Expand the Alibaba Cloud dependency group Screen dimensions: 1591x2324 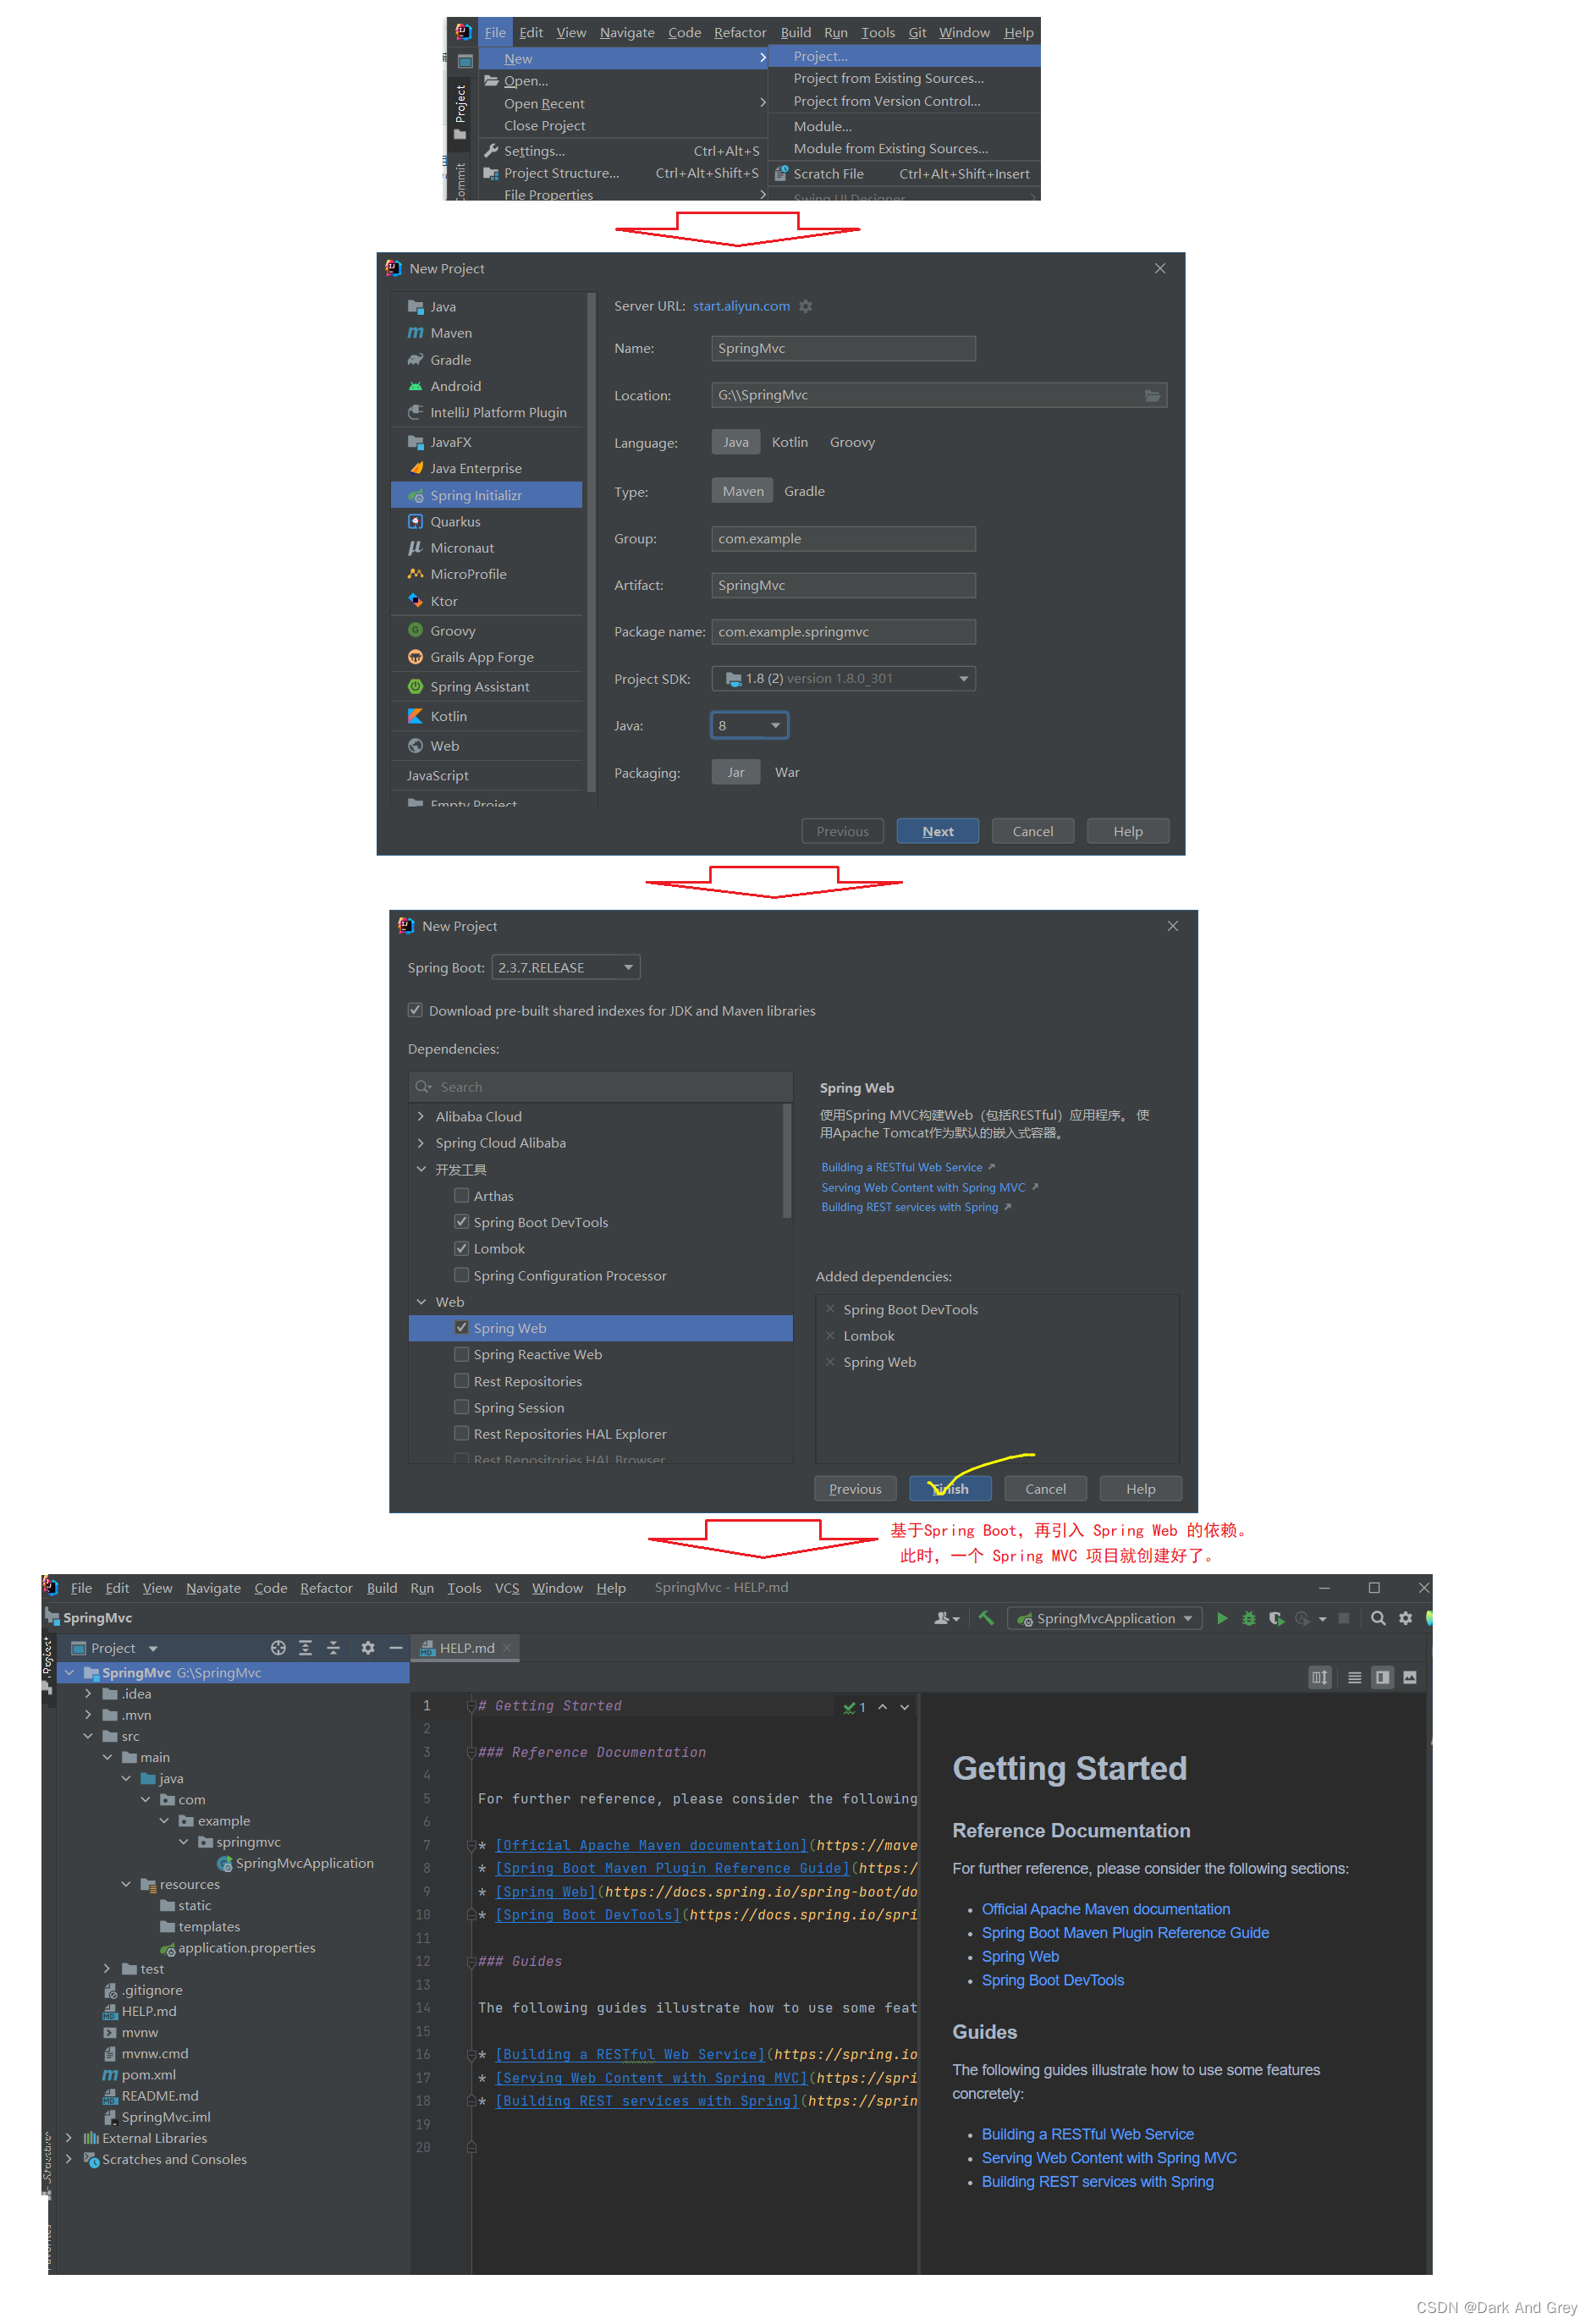tap(421, 1116)
